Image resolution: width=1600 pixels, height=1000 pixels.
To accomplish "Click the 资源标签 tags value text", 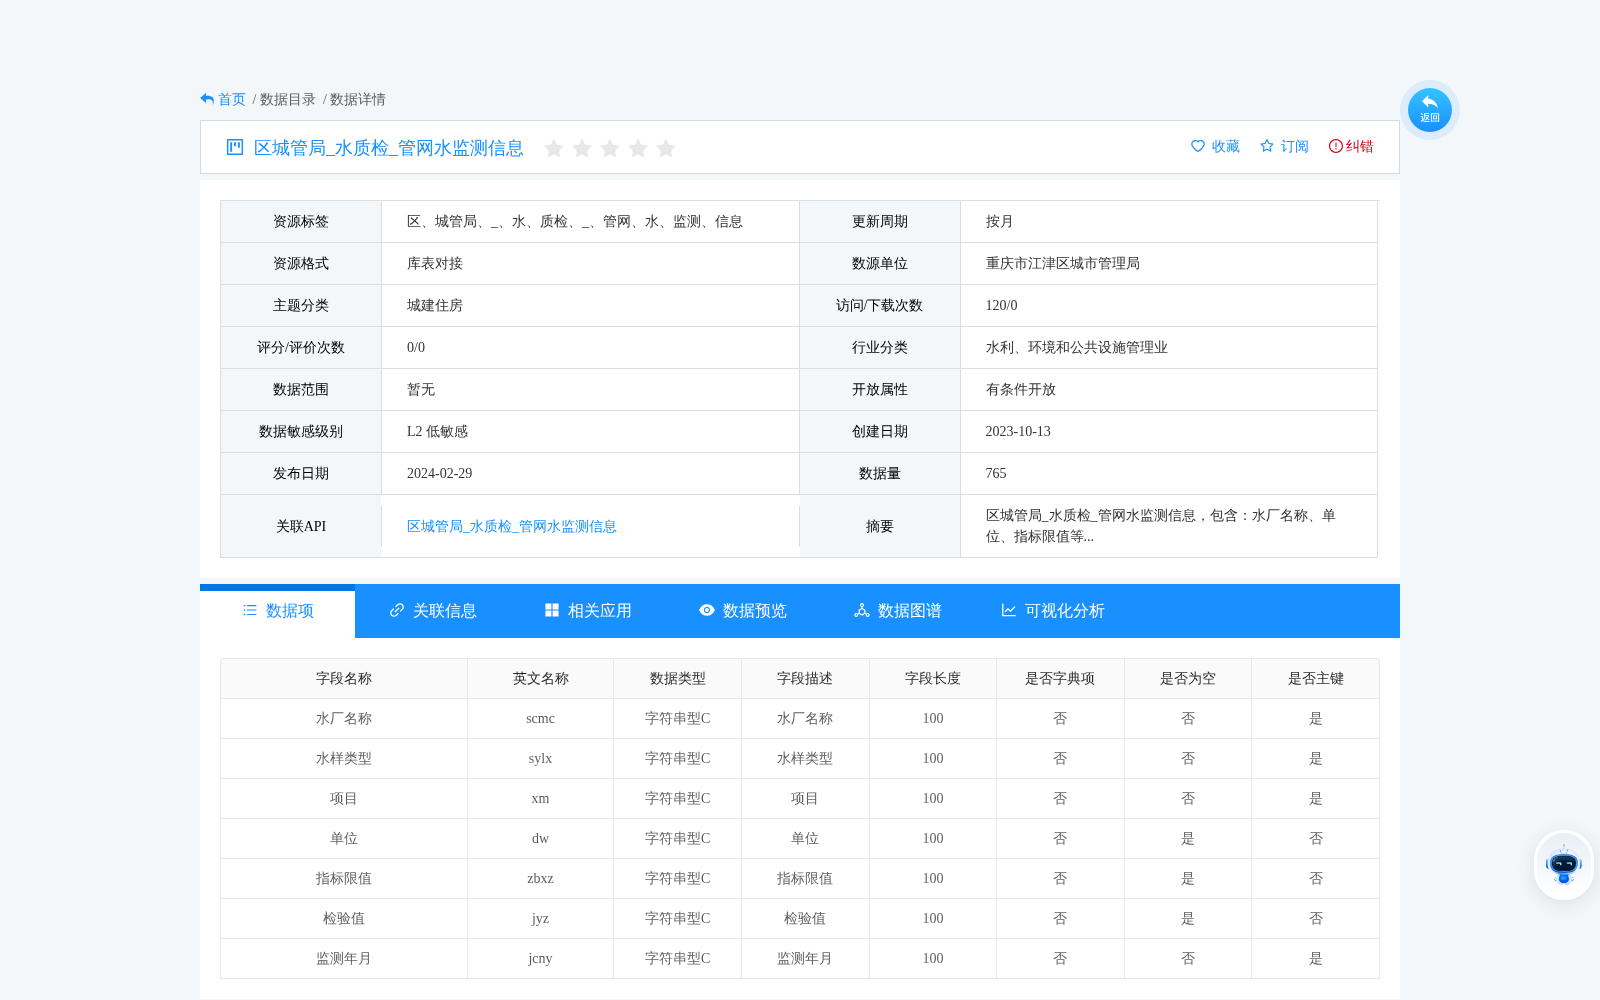I will click(x=575, y=221).
